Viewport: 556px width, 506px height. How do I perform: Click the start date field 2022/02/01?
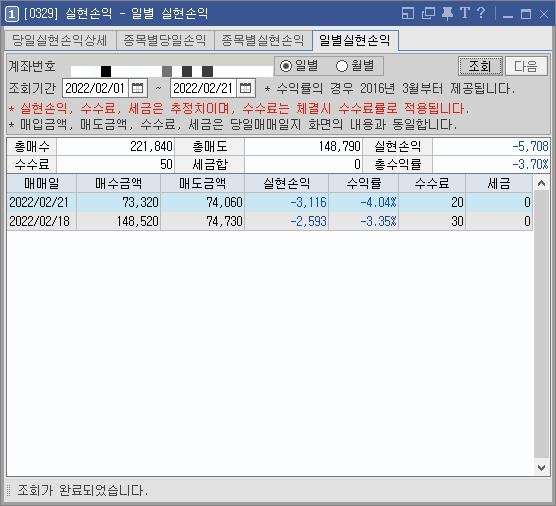(x=95, y=88)
